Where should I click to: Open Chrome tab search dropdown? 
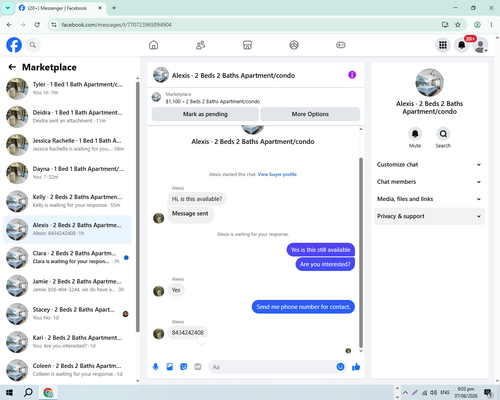tap(8, 8)
